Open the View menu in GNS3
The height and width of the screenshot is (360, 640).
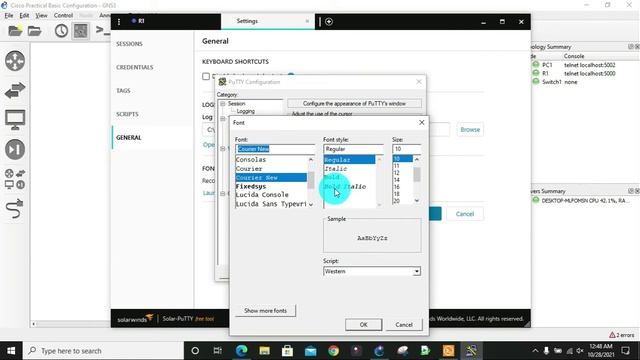pos(41,16)
